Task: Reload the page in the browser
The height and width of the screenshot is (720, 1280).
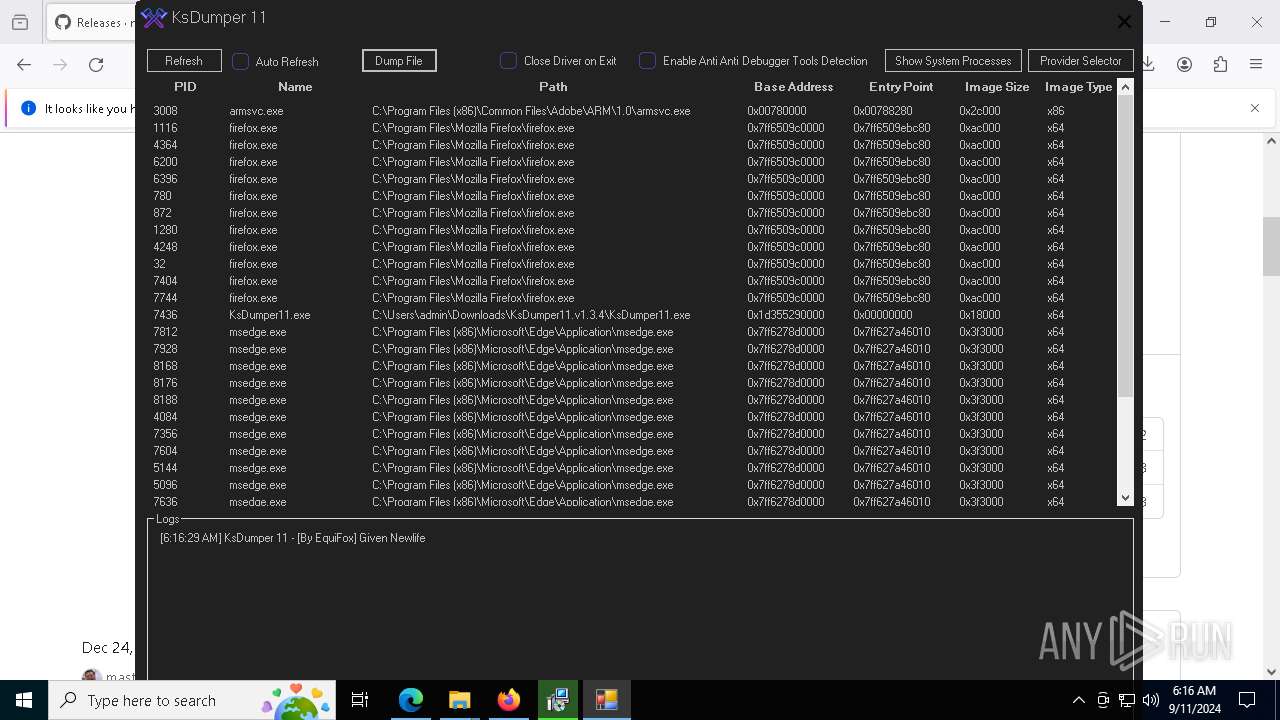Action: click(96, 64)
